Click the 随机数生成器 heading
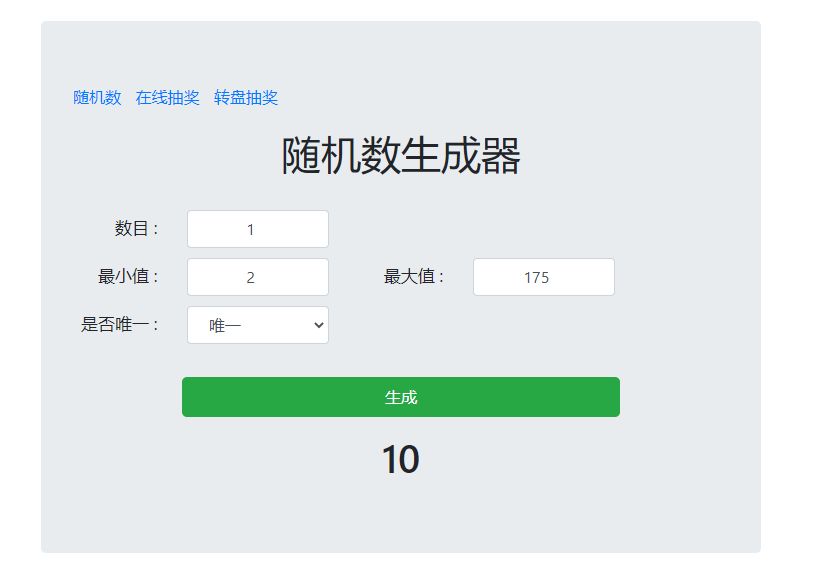This screenshot has height=572, width=817. click(x=401, y=155)
